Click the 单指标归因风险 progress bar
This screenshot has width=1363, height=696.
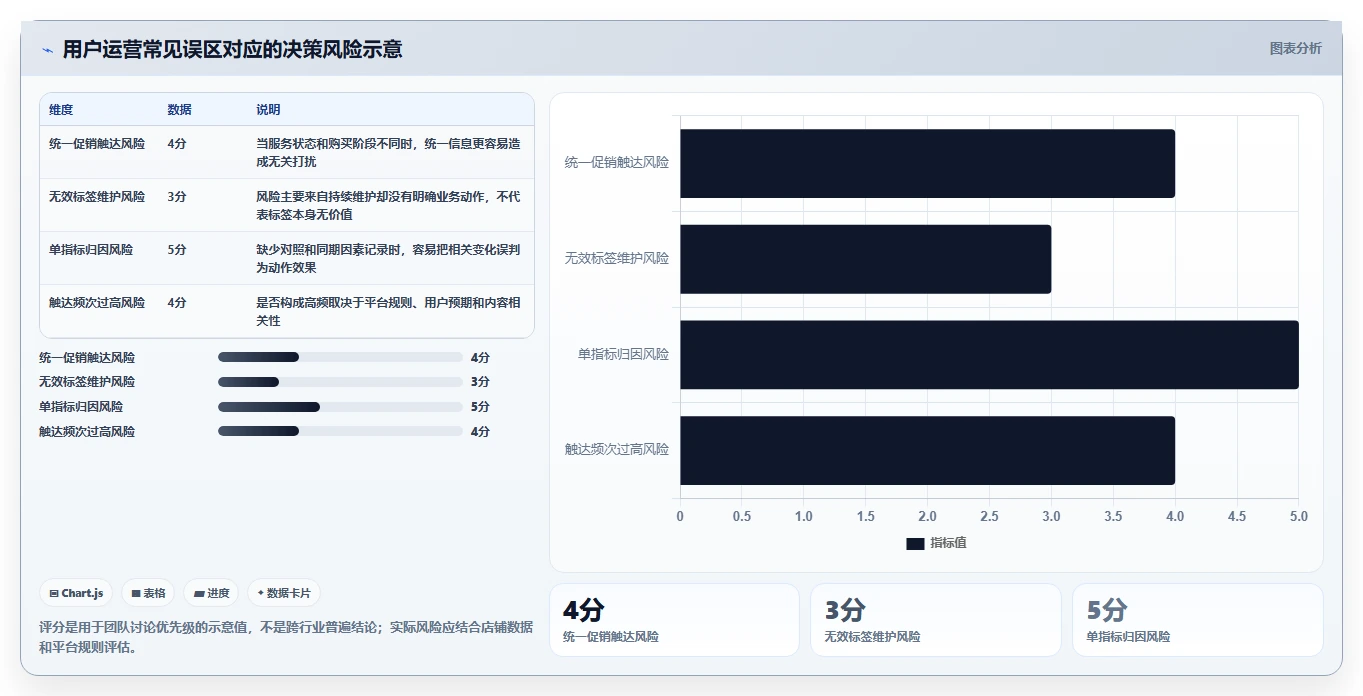coord(340,407)
